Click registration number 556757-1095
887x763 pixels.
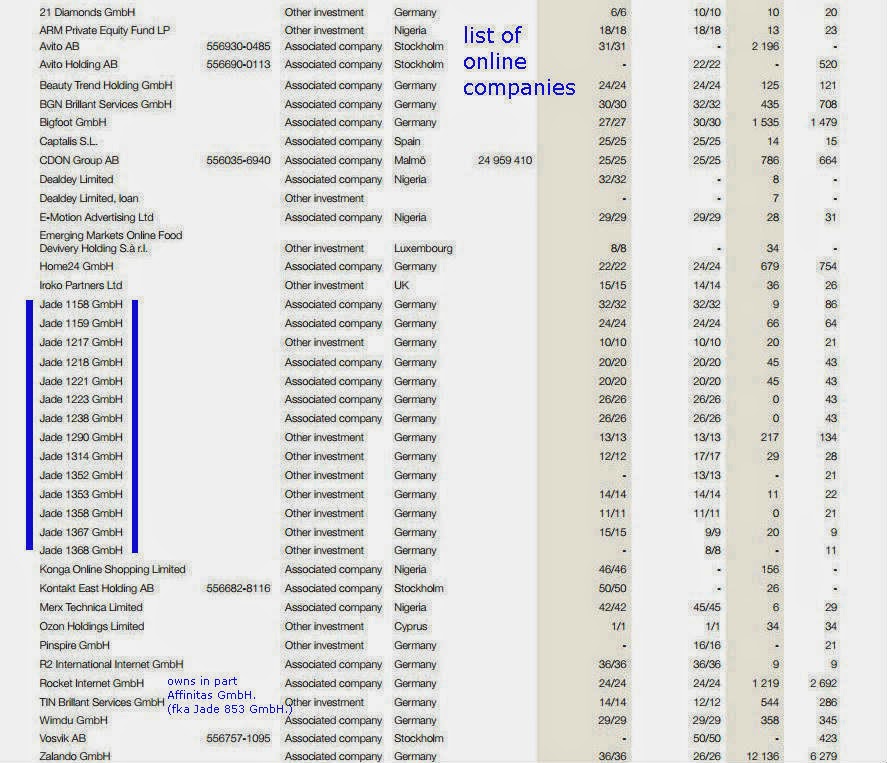(238, 739)
